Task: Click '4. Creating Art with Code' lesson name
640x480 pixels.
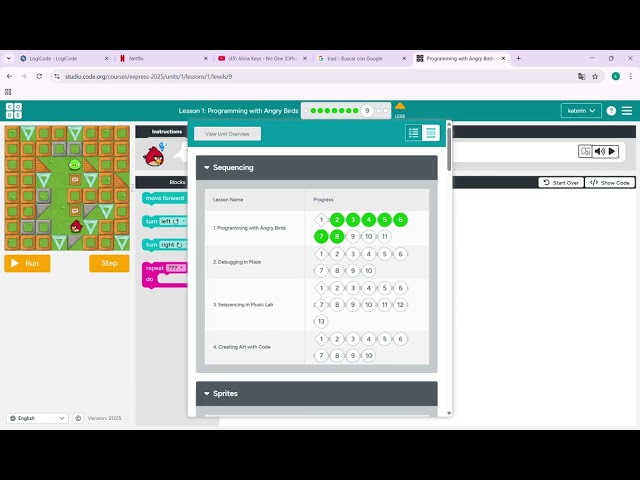Action: [x=242, y=347]
